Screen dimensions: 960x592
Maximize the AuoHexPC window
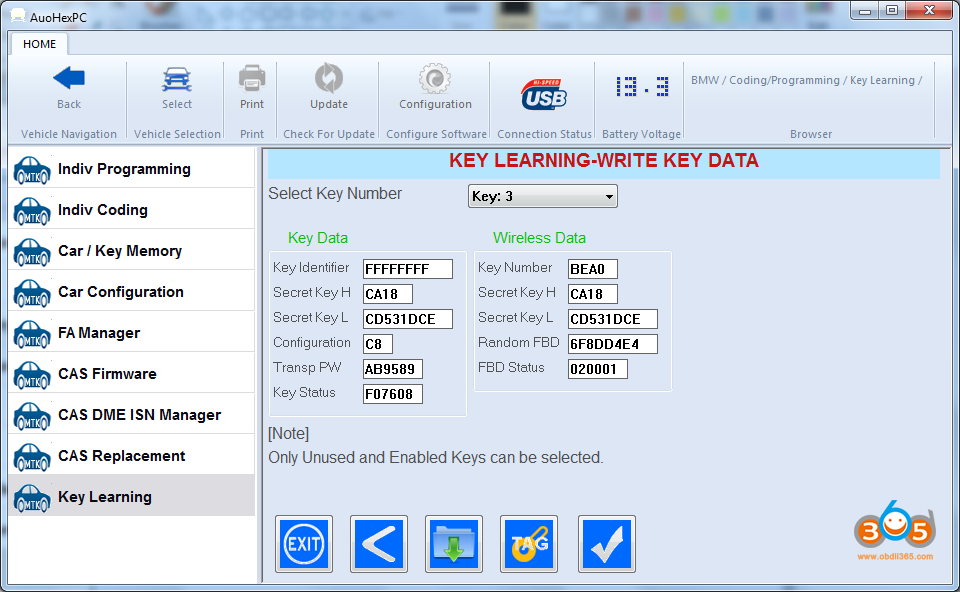(x=892, y=10)
